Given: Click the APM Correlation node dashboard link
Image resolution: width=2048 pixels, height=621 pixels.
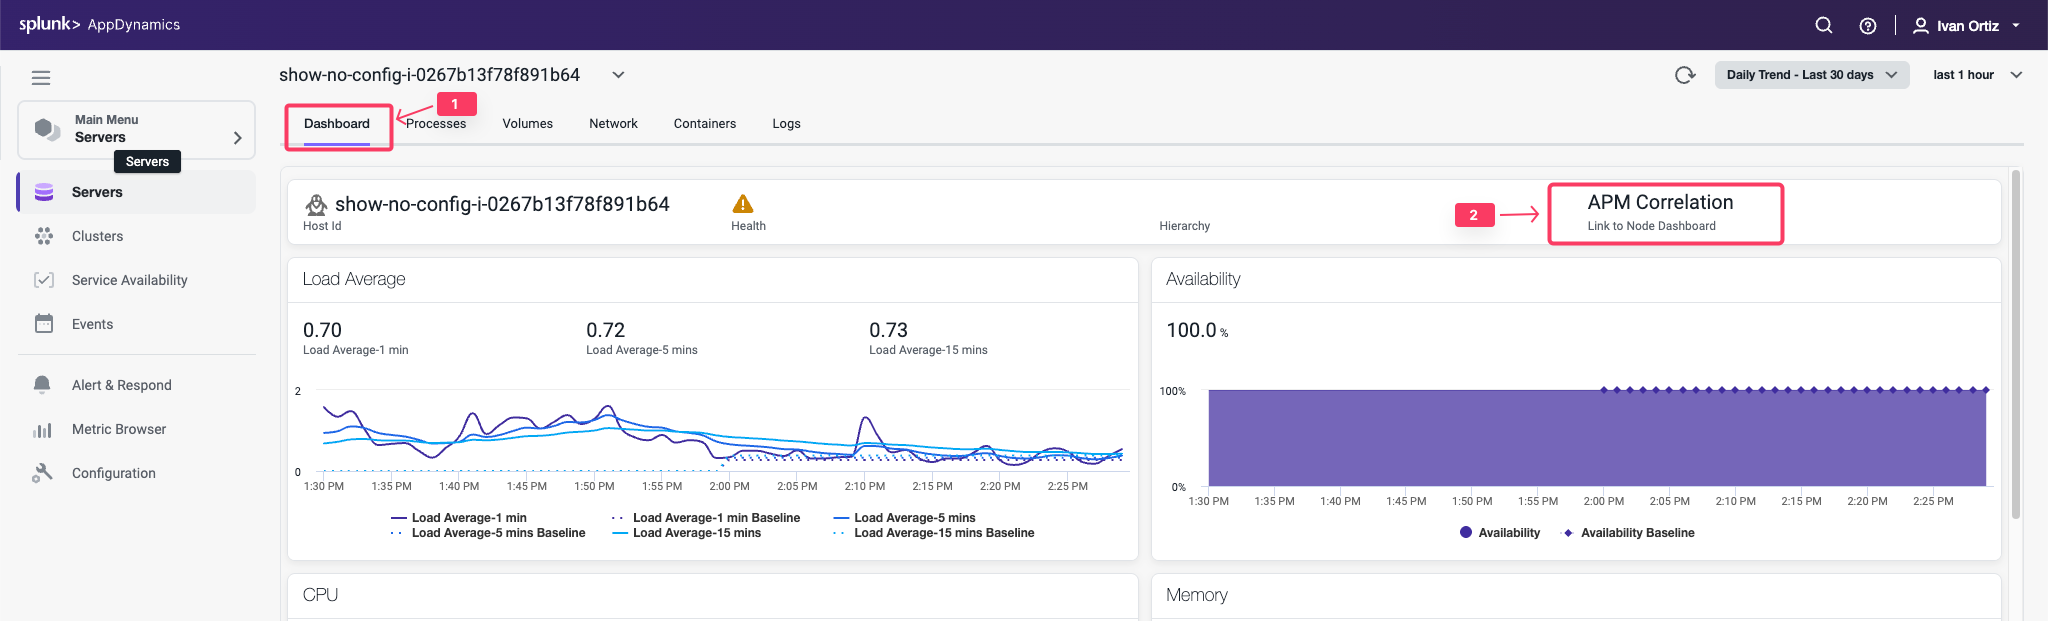Looking at the screenshot, I should [x=1651, y=226].
